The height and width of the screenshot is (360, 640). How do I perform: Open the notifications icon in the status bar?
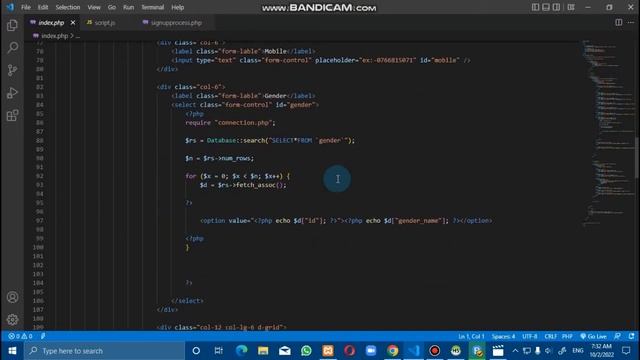click(x=631, y=336)
